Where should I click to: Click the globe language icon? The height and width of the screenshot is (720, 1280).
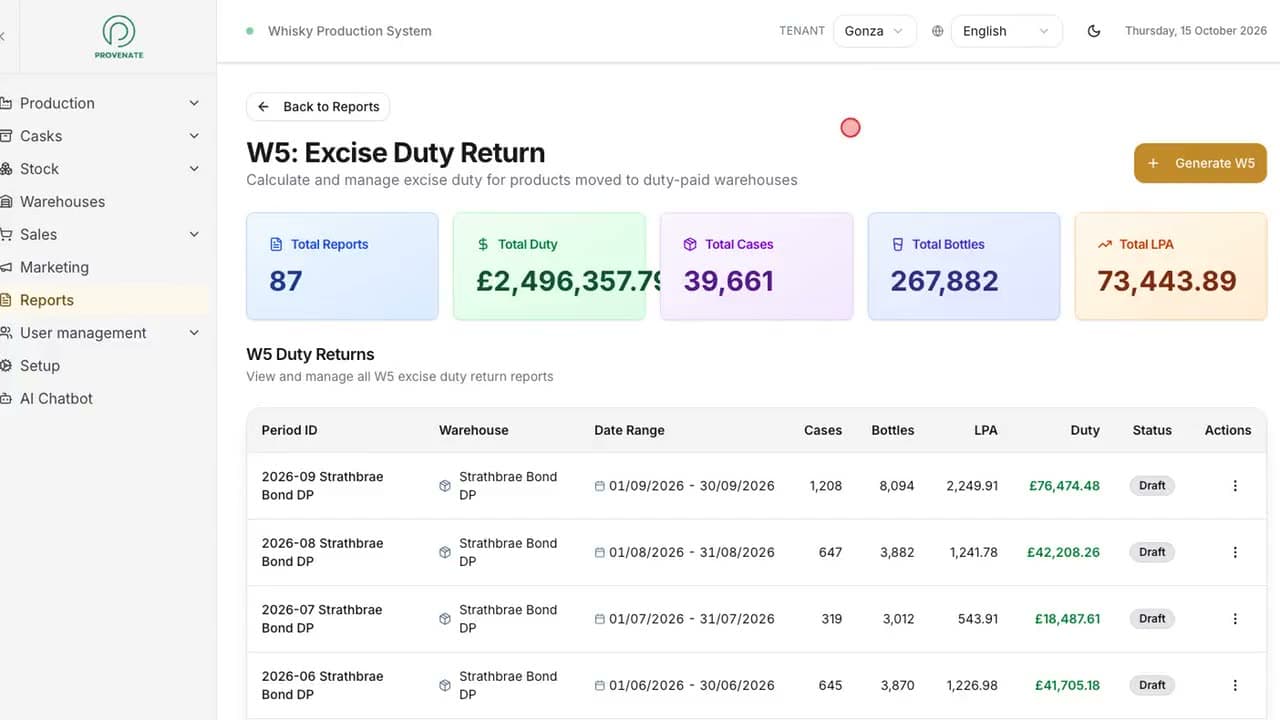coord(937,31)
